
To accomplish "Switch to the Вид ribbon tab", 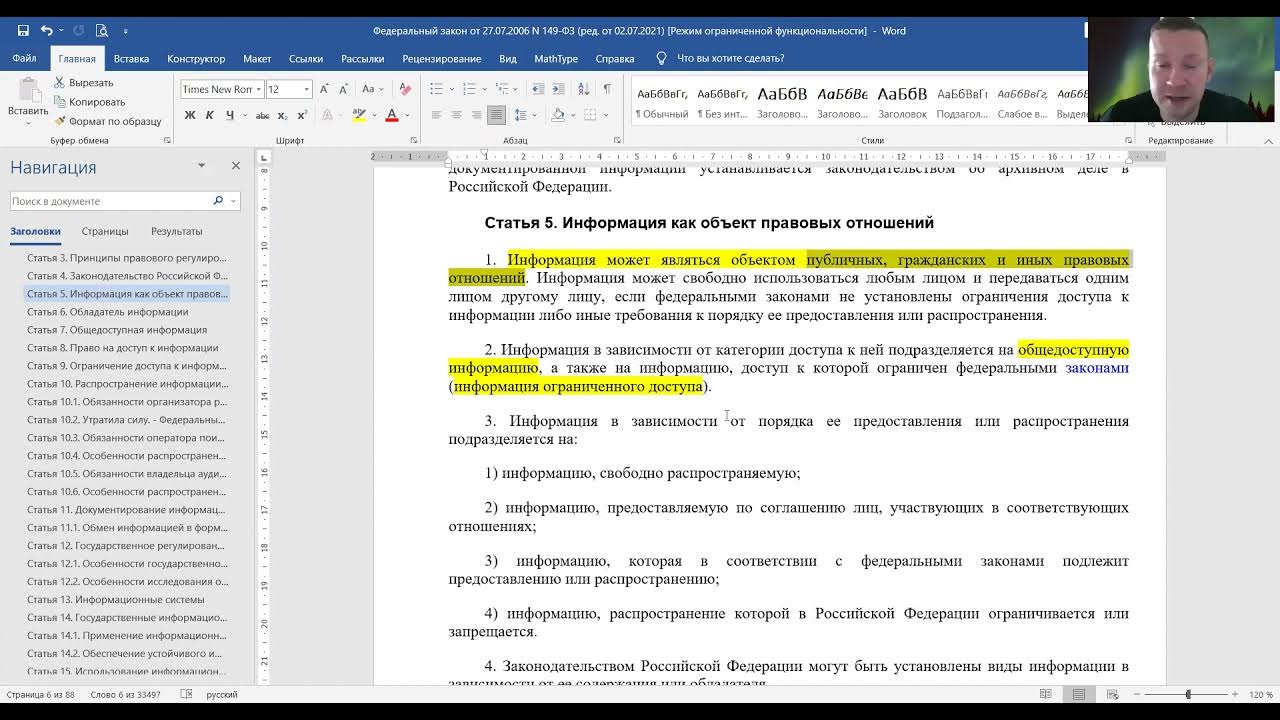I will click(x=508, y=59).
